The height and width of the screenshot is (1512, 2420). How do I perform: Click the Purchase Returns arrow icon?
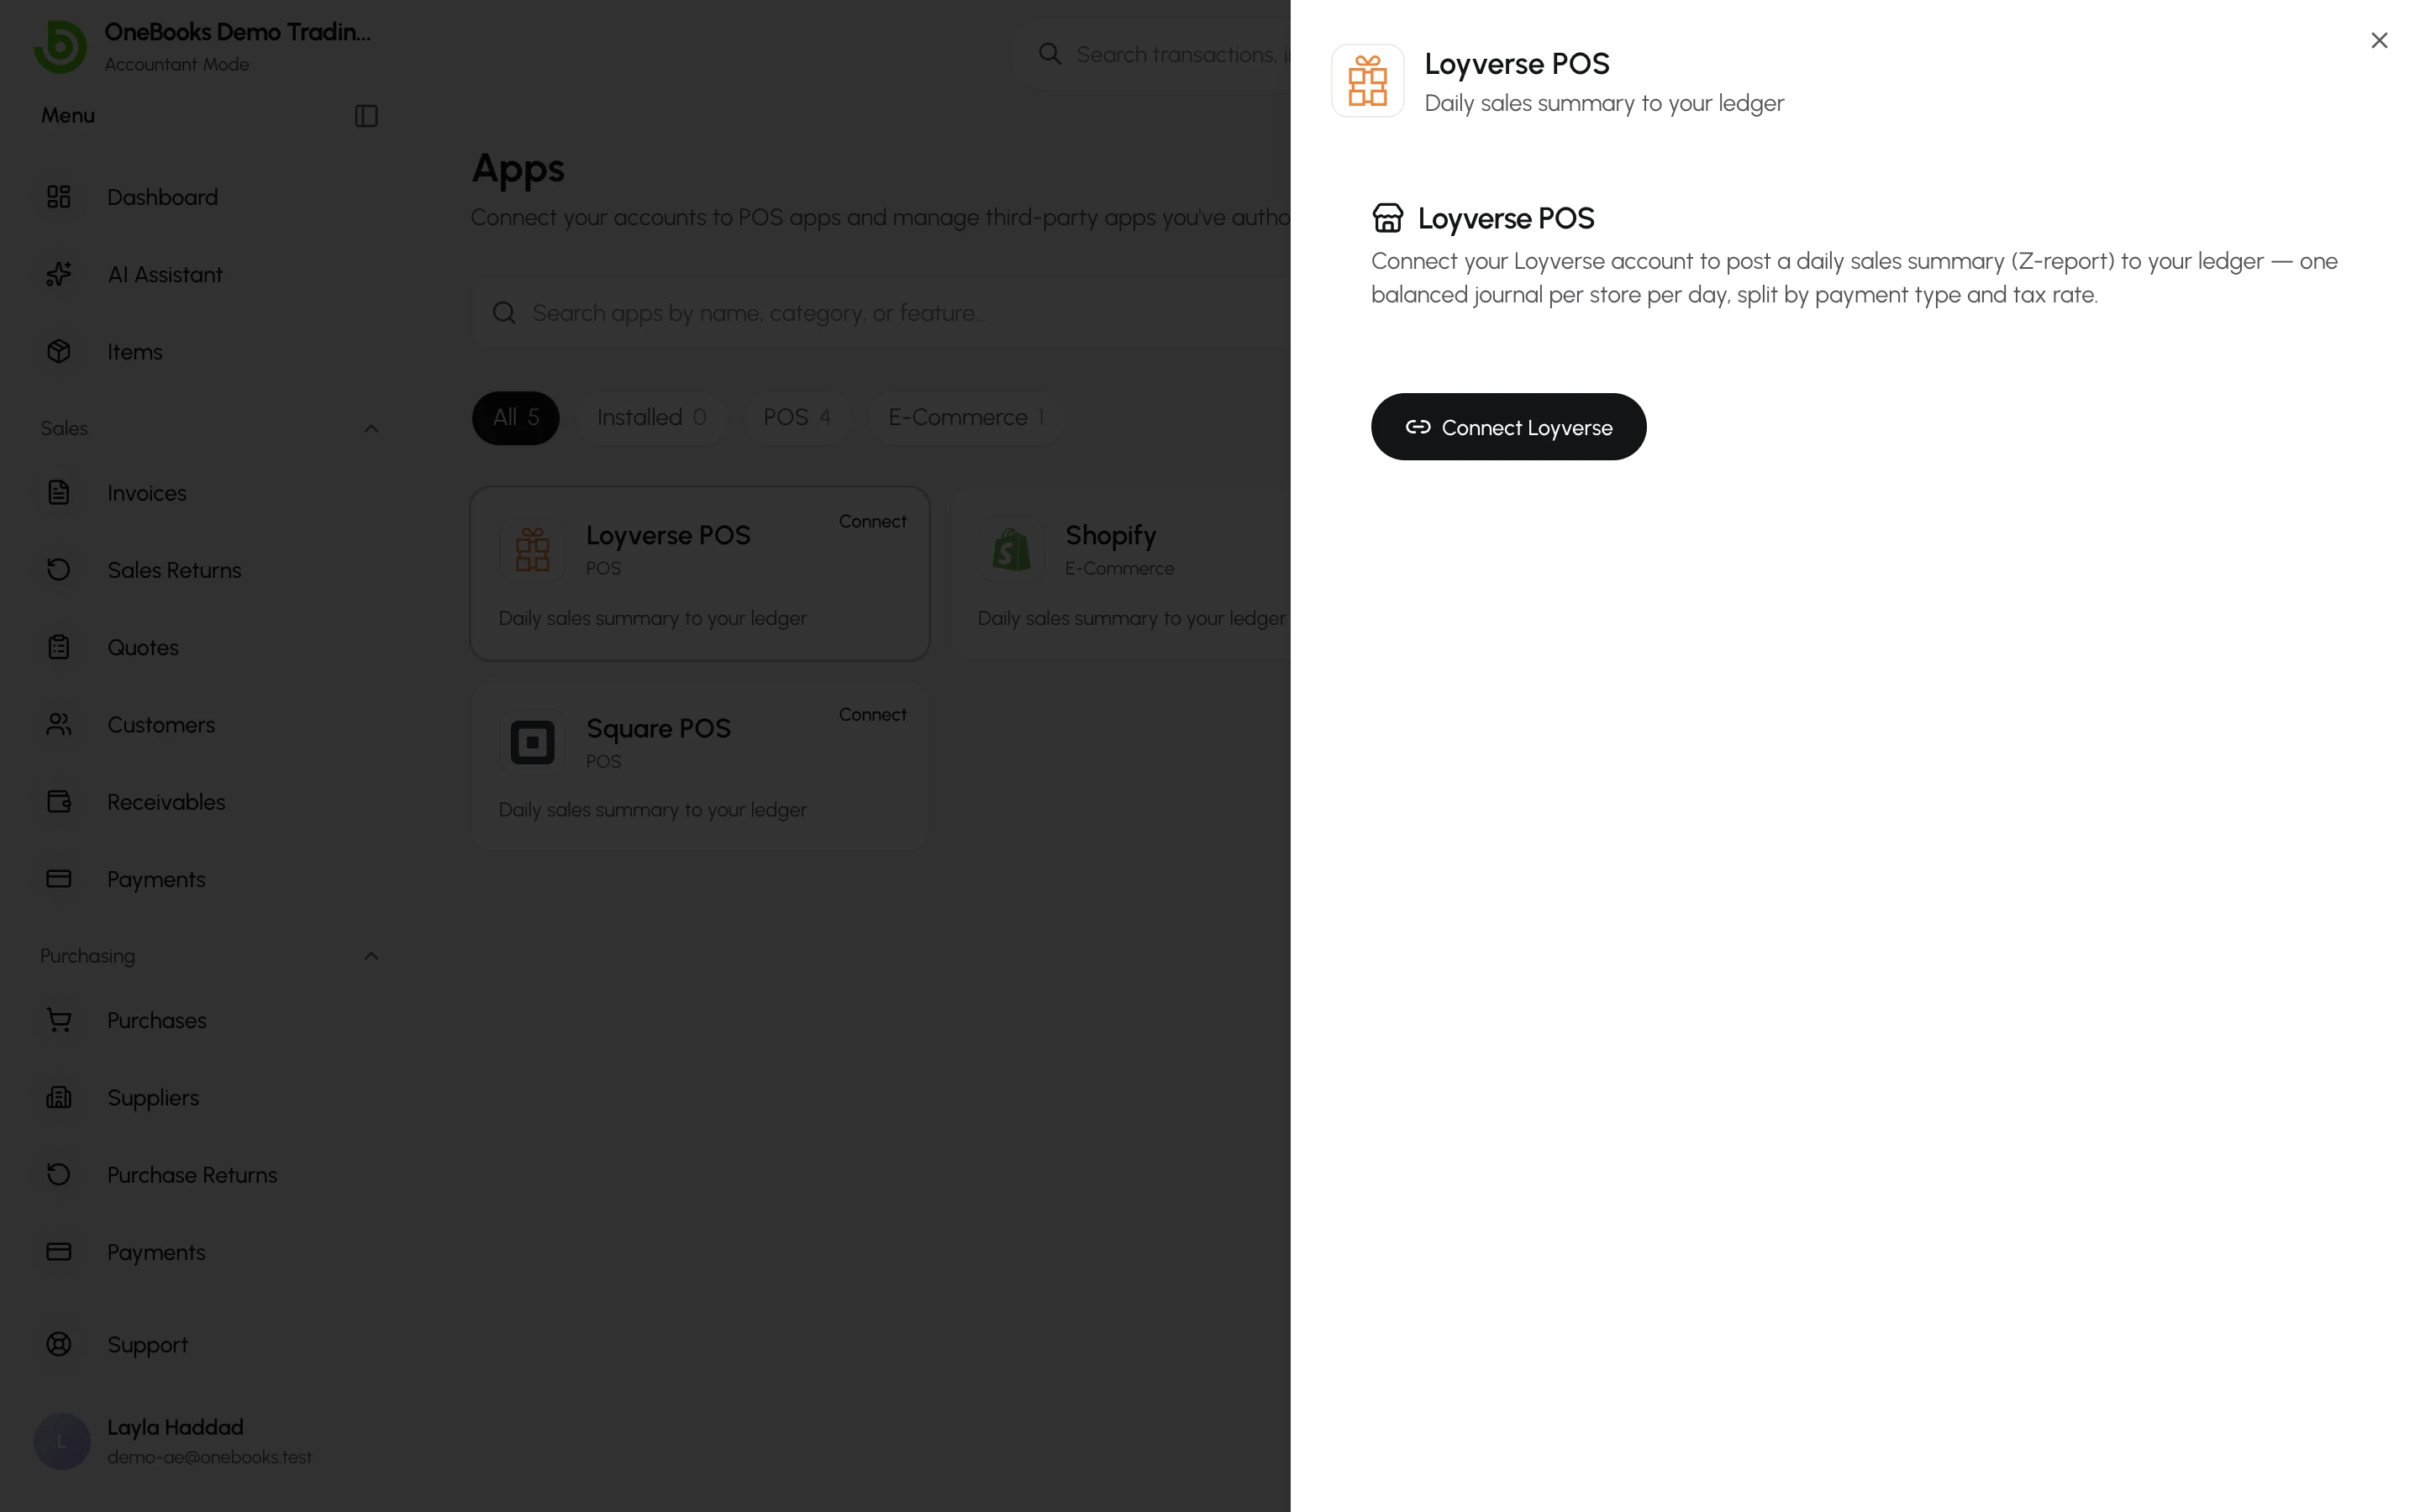(59, 1174)
